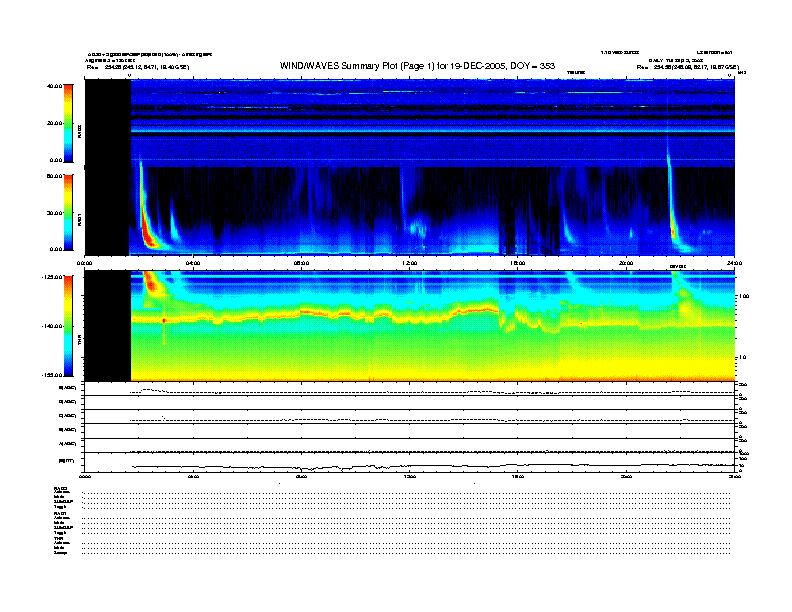Select the 30.00 label on RAD1 scale
This screenshot has width=792, height=612.
pyautogui.click(x=54, y=213)
